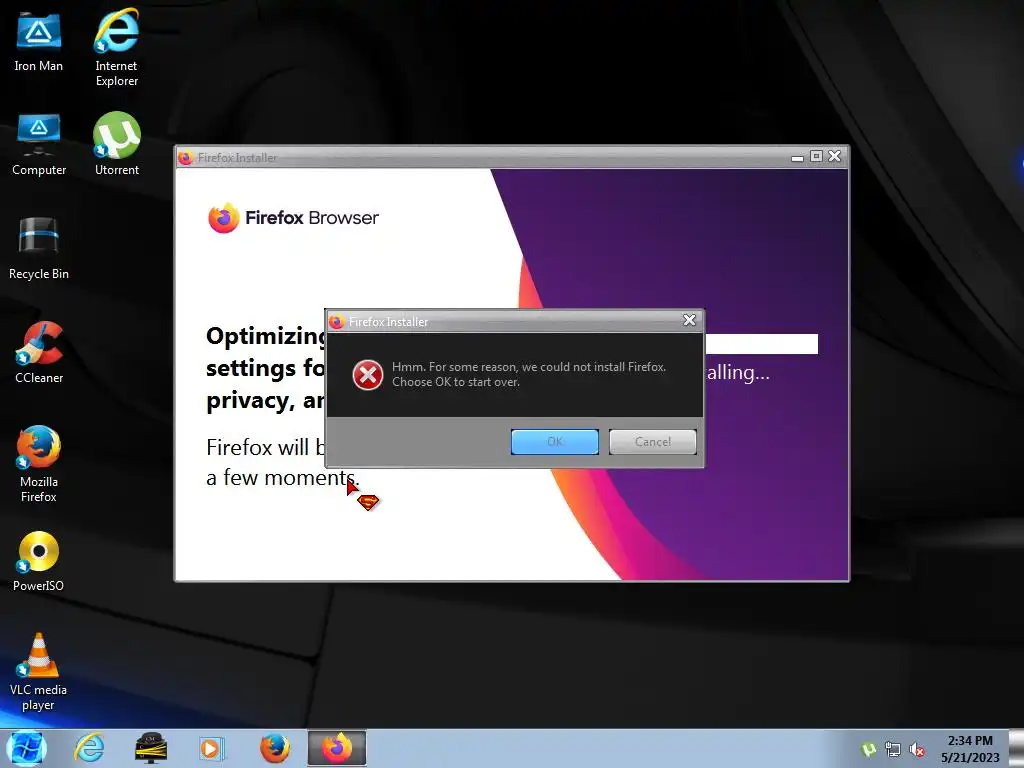Image resolution: width=1024 pixels, height=768 pixels.
Task: Select the Utorrent desktop icon
Action: [116, 144]
